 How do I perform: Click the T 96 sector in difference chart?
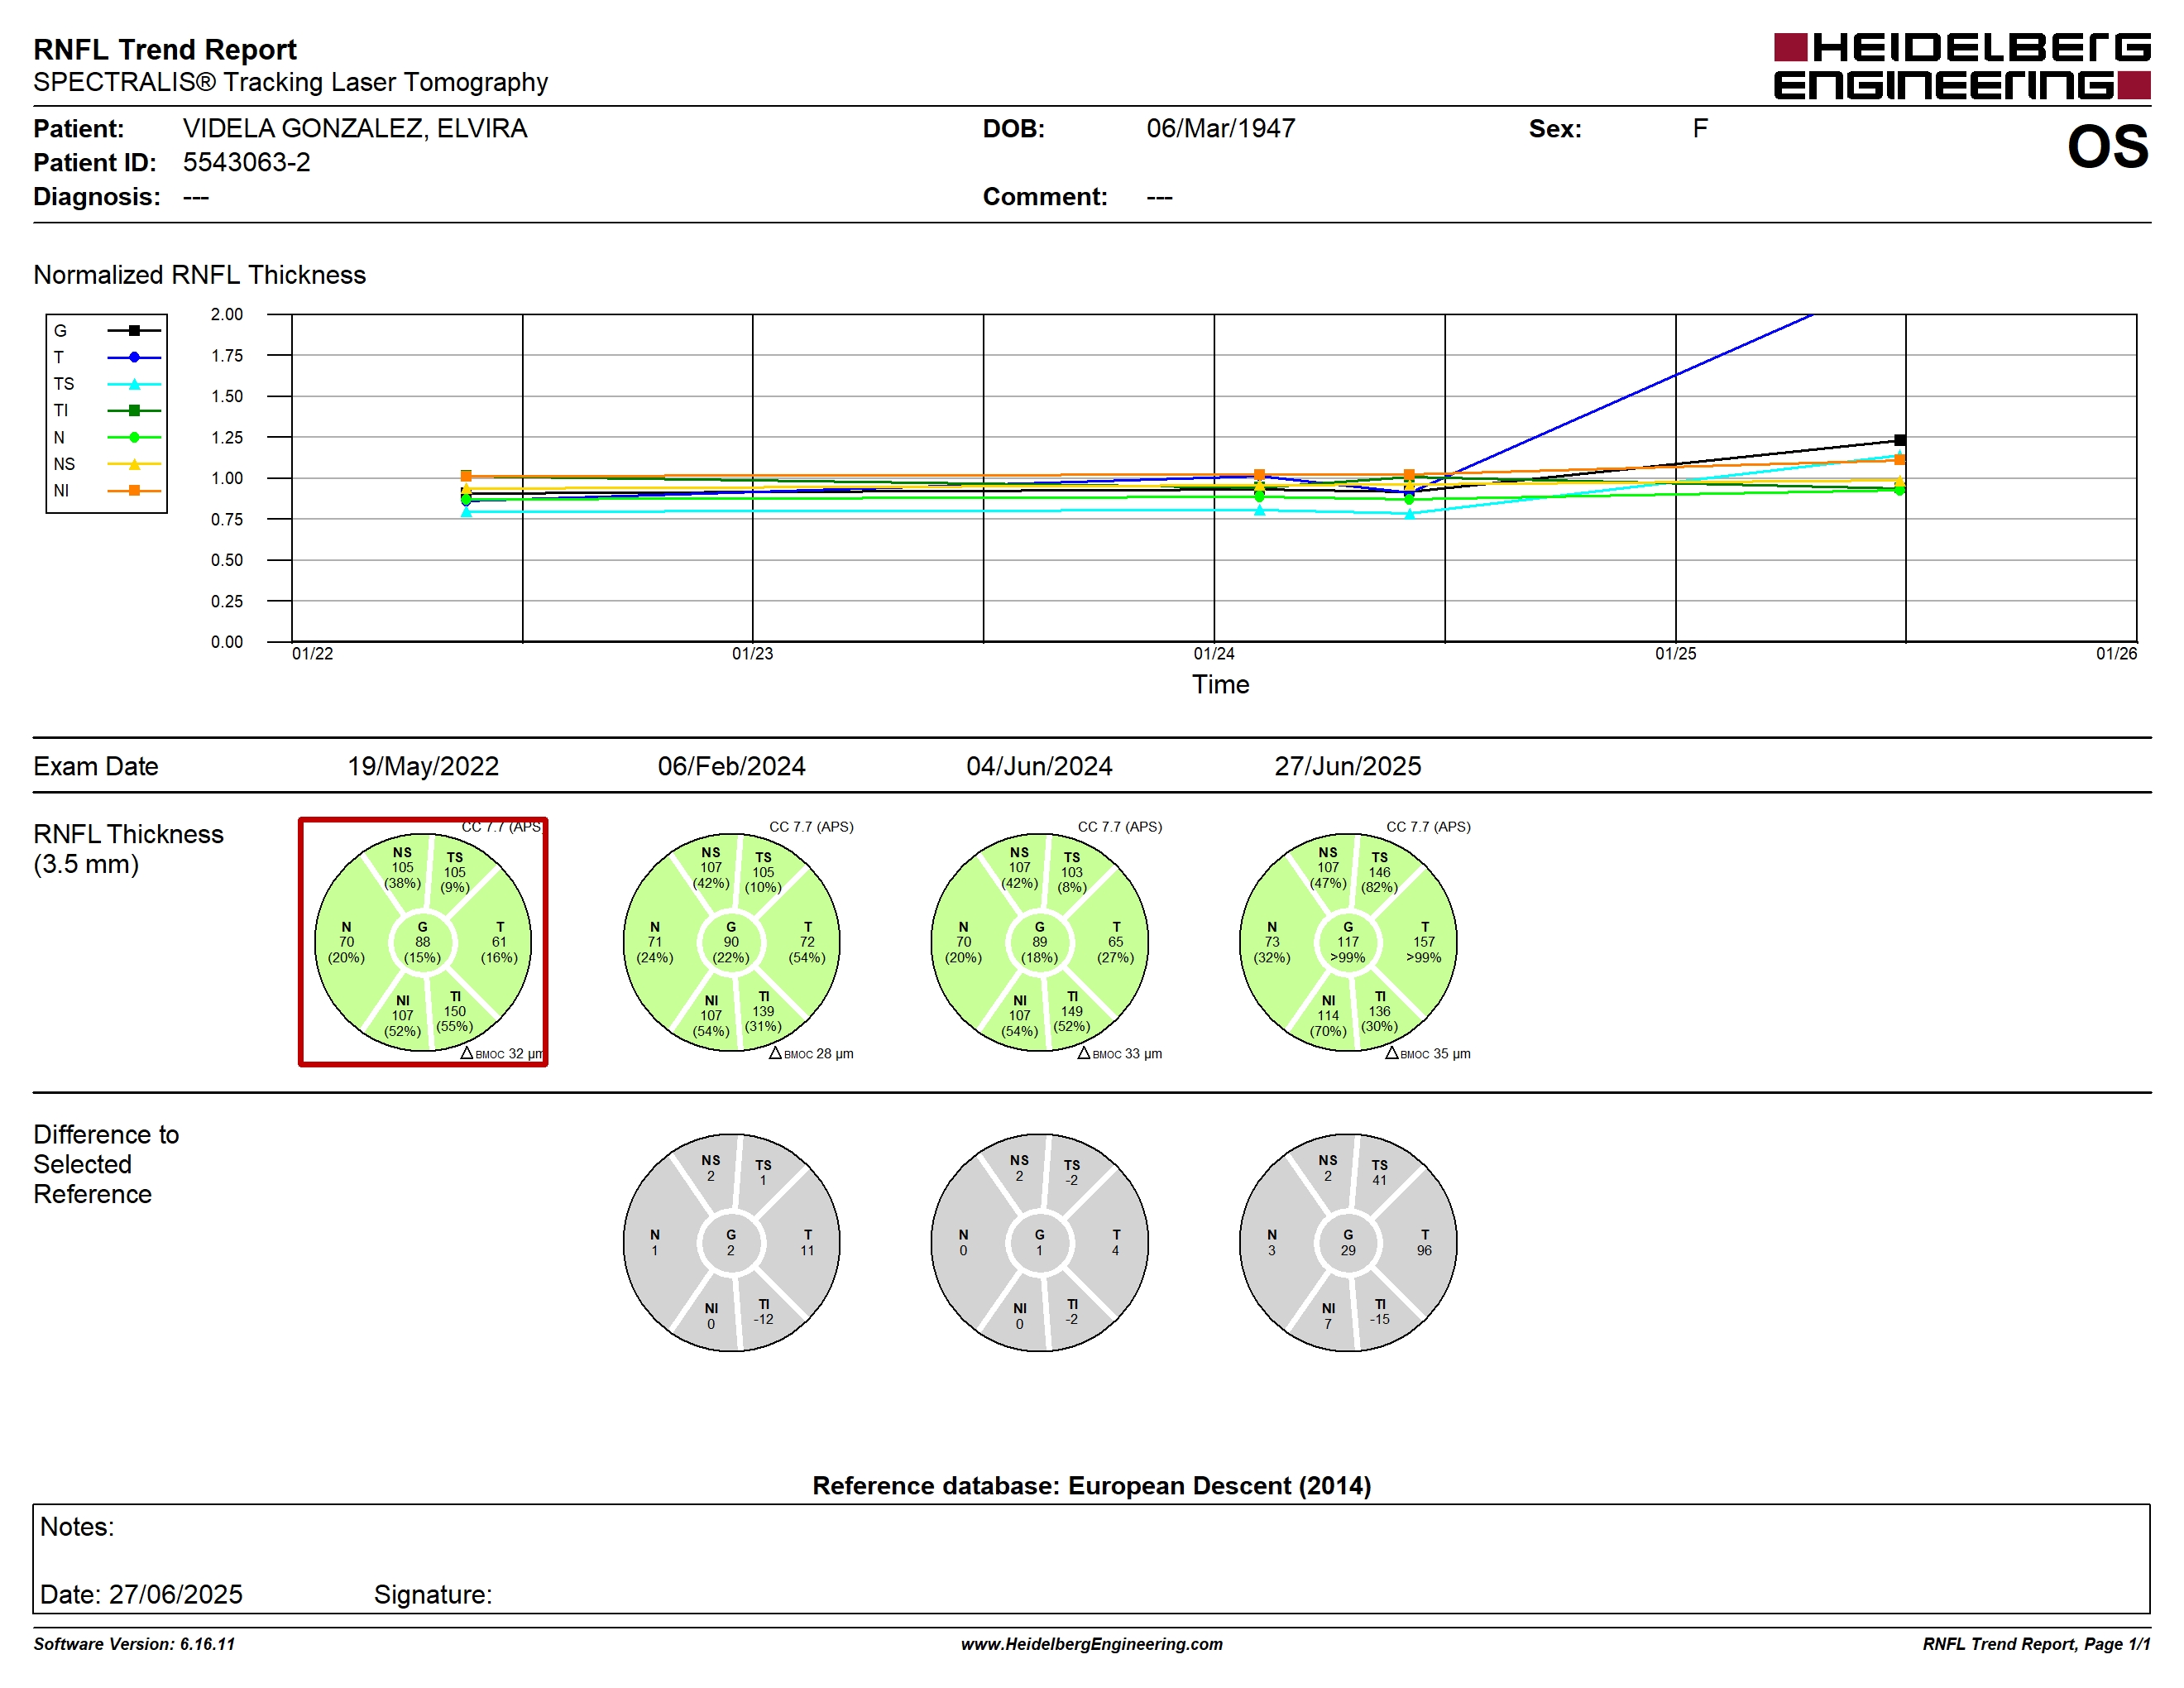1424,1242
